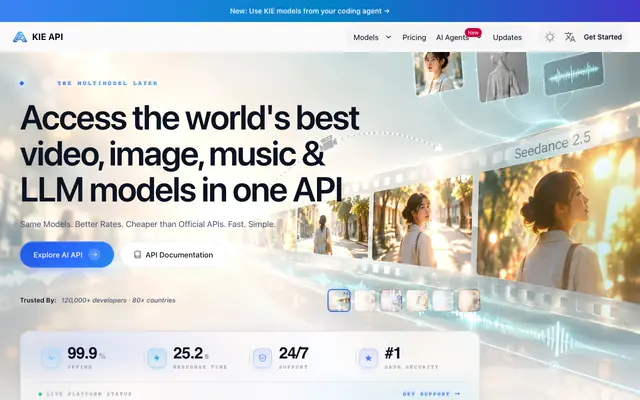
Task: Select the fifth hero carousel thumbnail
Action: (x=443, y=300)
